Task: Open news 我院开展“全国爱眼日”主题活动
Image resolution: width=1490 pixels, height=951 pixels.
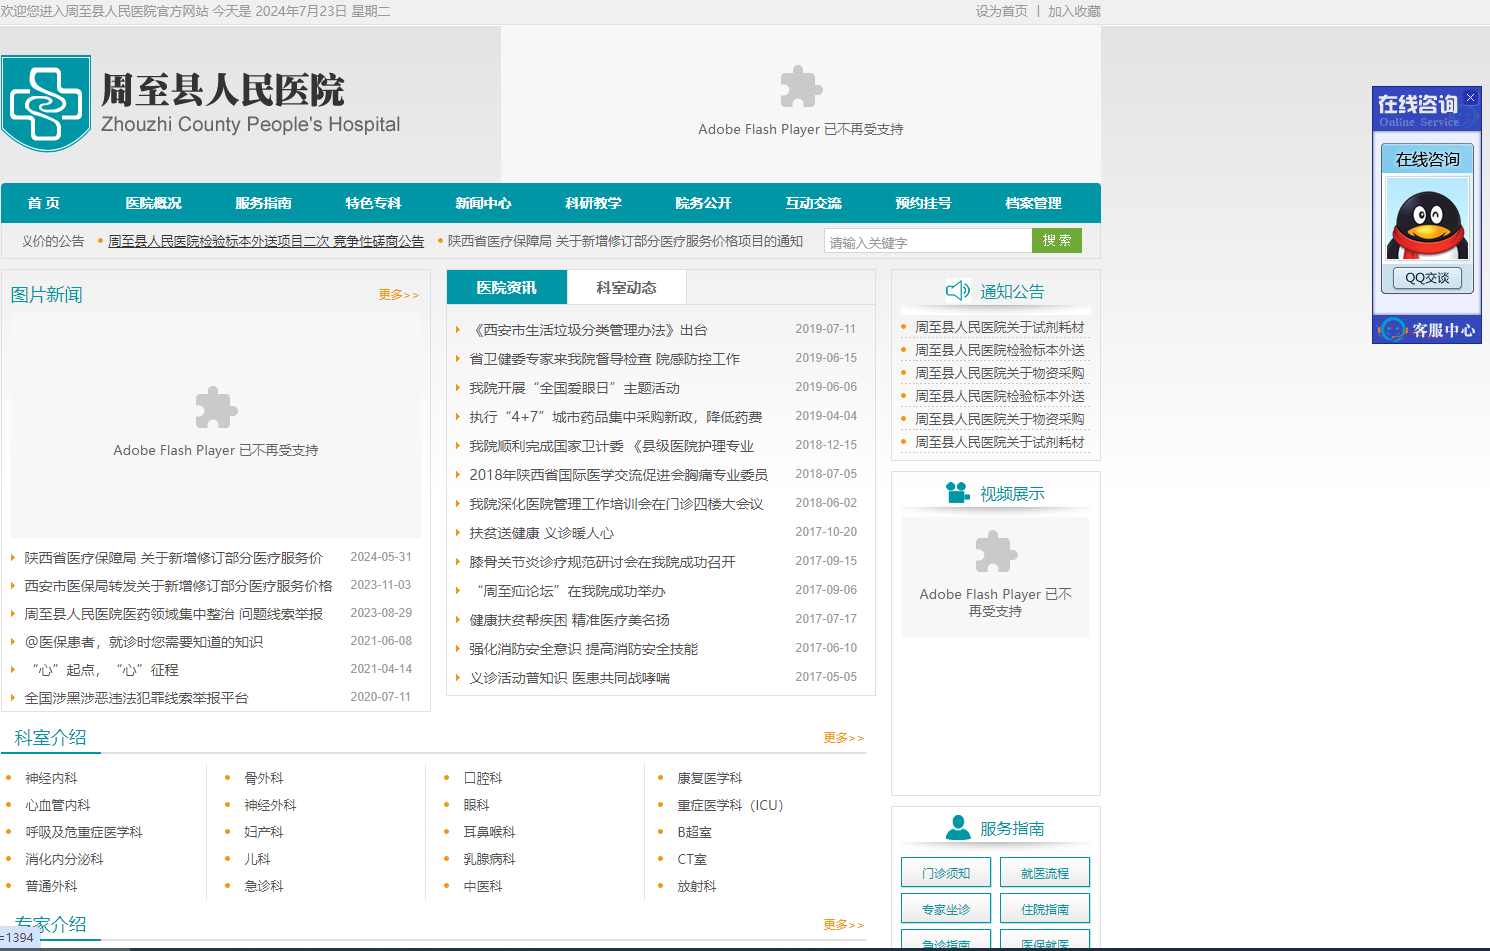Action: pyautogui.click(x=575, y=388)
